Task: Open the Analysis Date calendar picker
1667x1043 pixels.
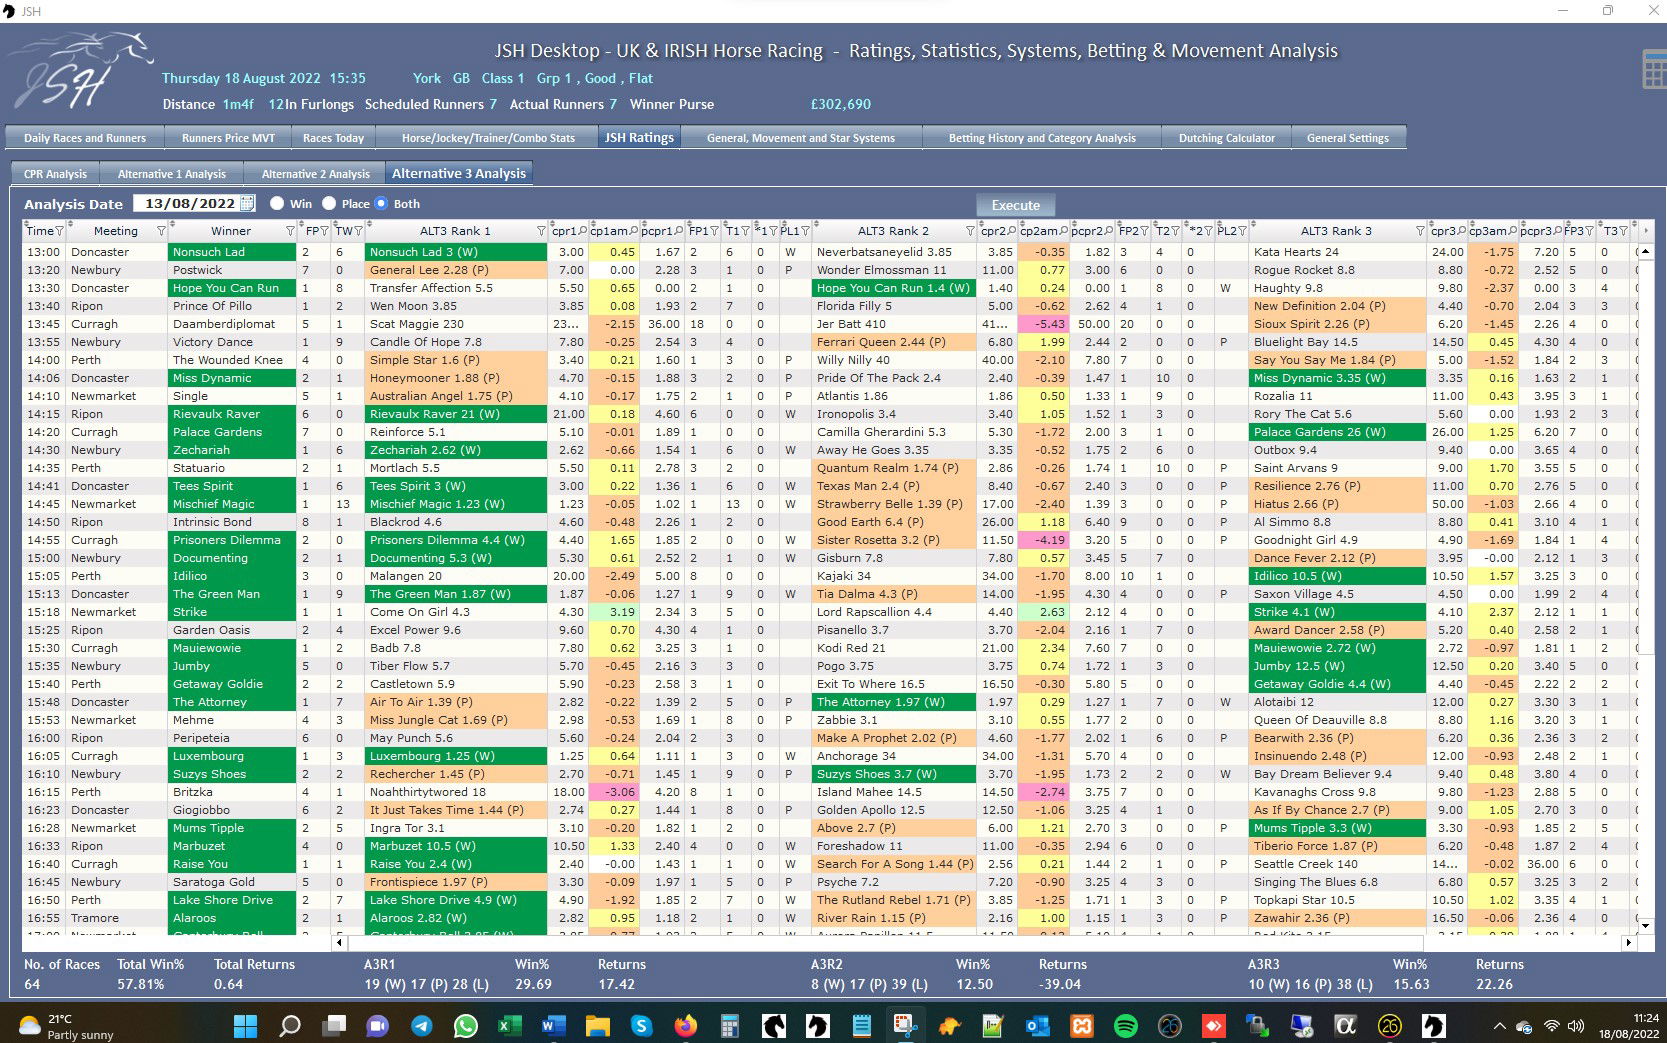Action: click(x=248, y=203)
